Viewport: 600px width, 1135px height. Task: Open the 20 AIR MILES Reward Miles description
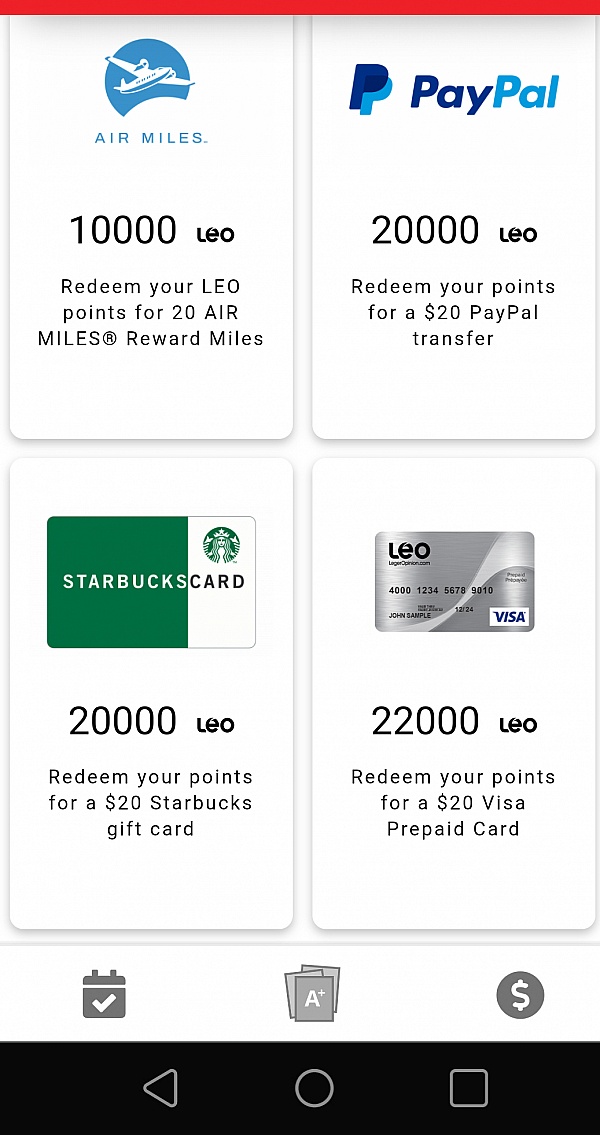point(151,313)
